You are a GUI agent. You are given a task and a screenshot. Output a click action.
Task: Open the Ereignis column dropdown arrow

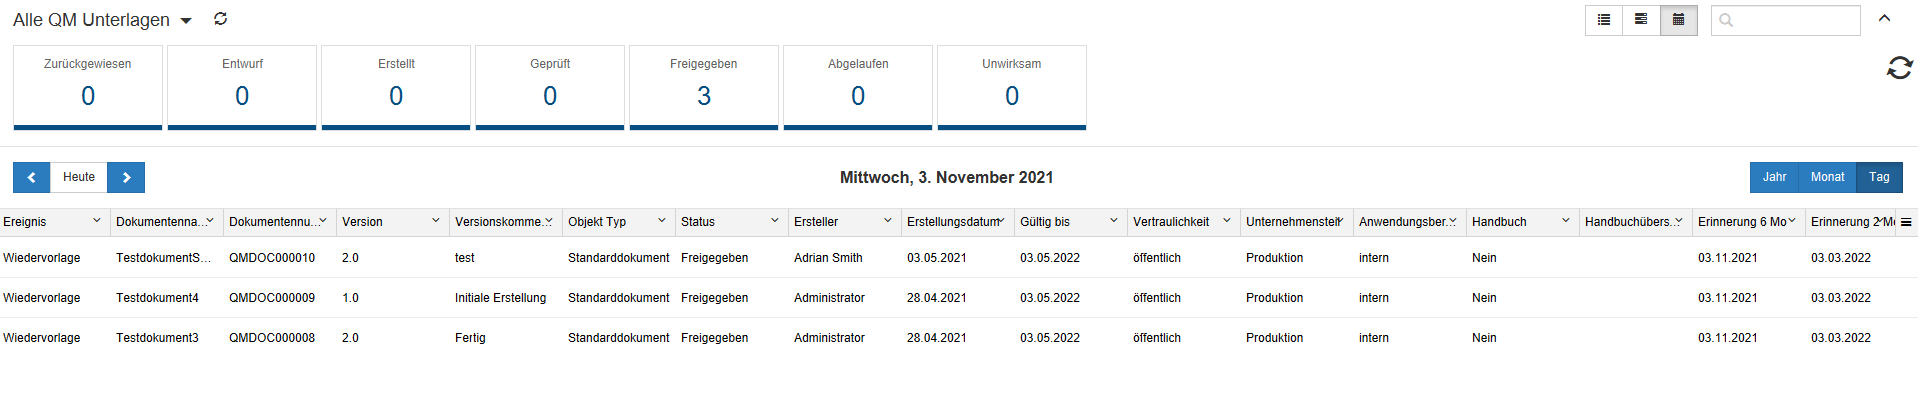97,221
